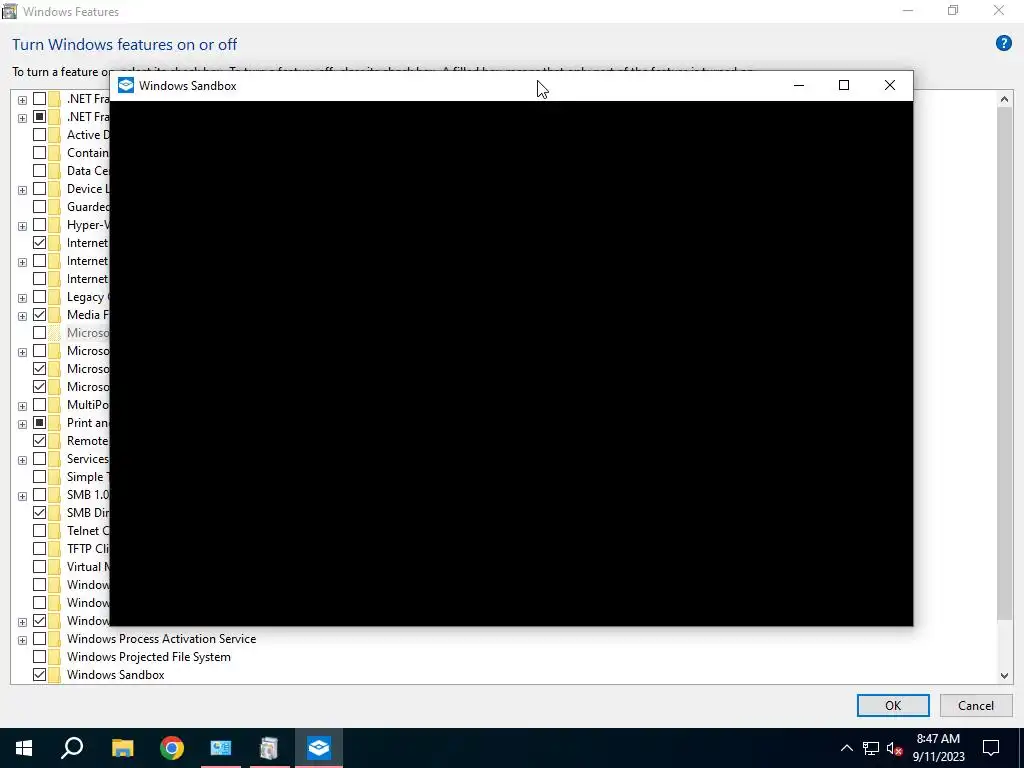Uncheck the SMB Direct checkbox
Screen dimensions: 1024x768
click(39, 513)
